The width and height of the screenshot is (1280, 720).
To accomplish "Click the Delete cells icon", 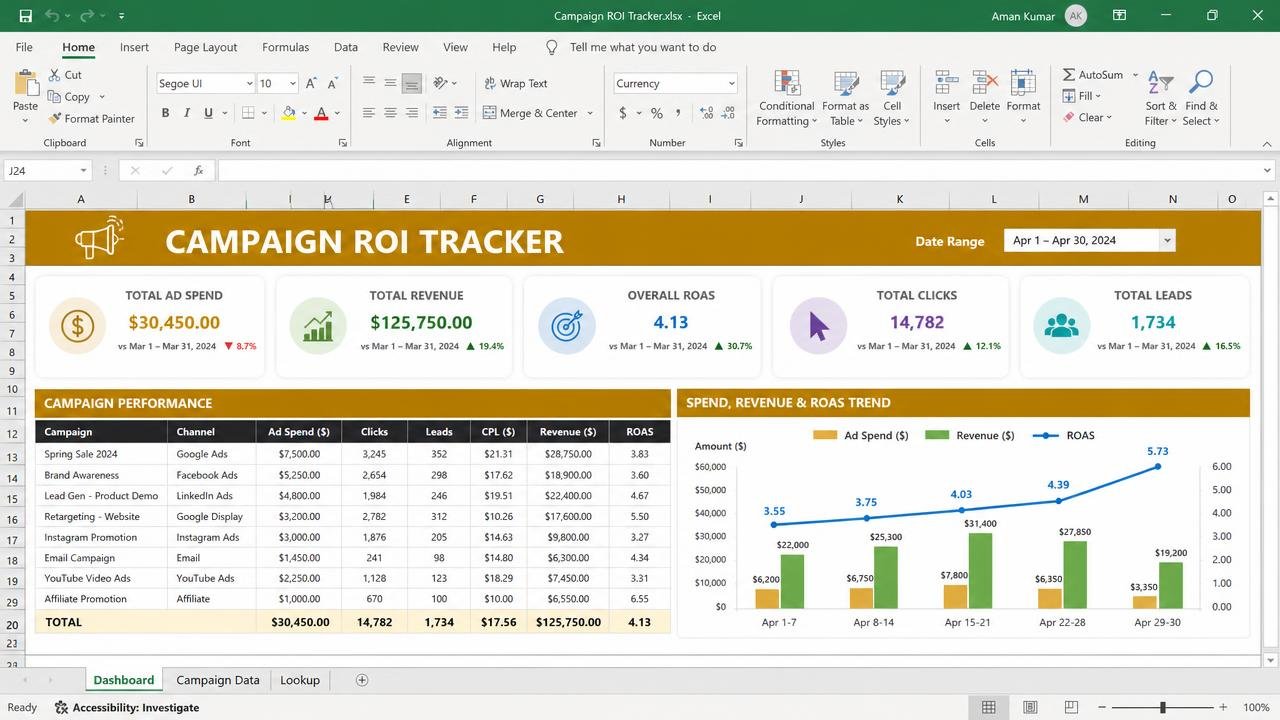I will pos(984,84).
